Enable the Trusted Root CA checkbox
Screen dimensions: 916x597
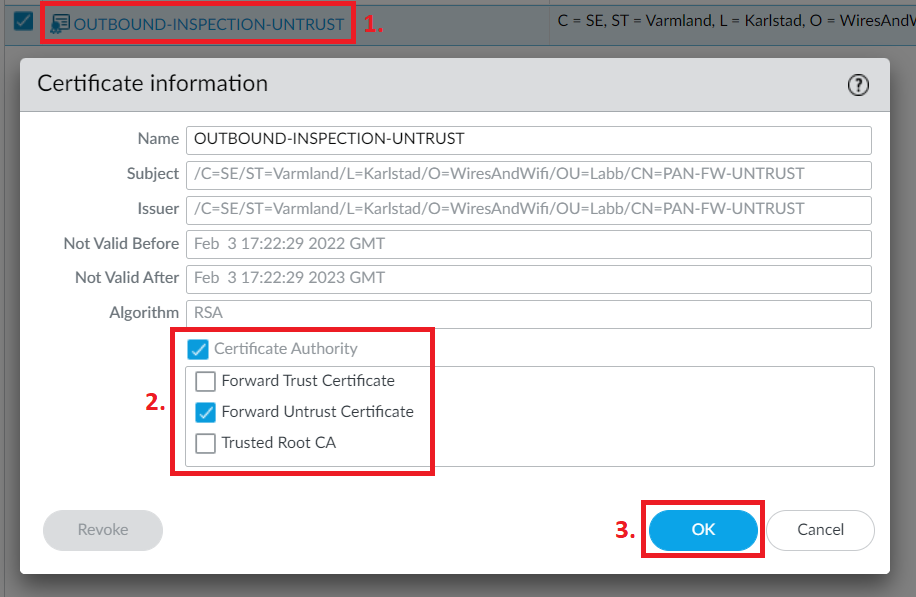[204, 443]
